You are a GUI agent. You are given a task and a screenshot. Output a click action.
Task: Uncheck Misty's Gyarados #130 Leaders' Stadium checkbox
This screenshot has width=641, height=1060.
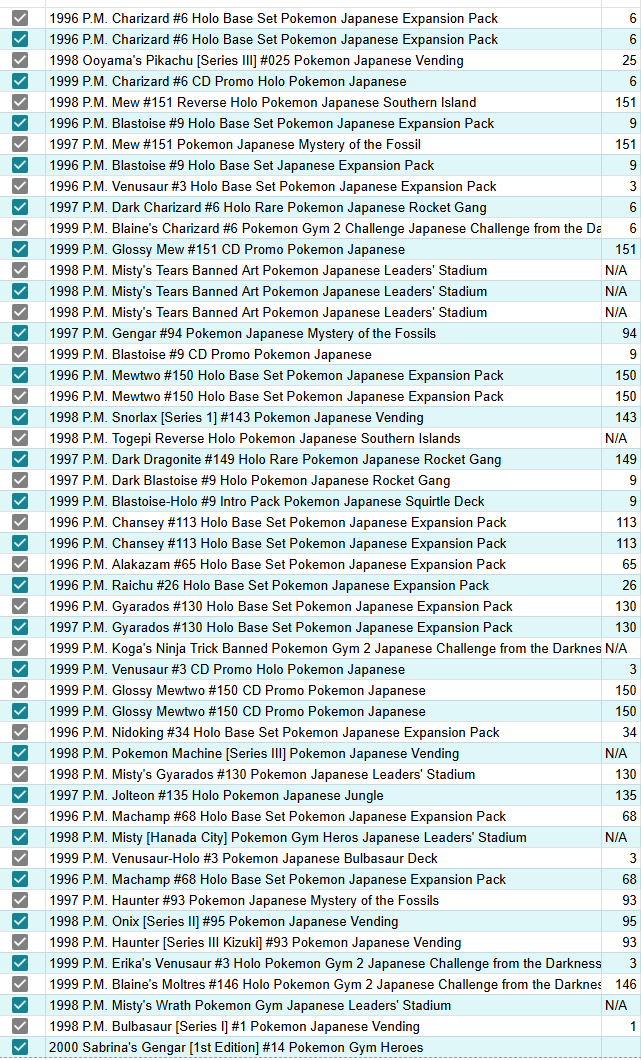20,774
